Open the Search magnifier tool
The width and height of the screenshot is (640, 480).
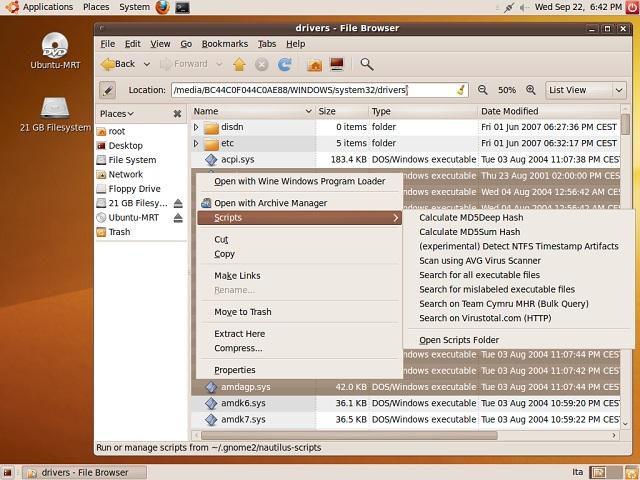point(367,64)
